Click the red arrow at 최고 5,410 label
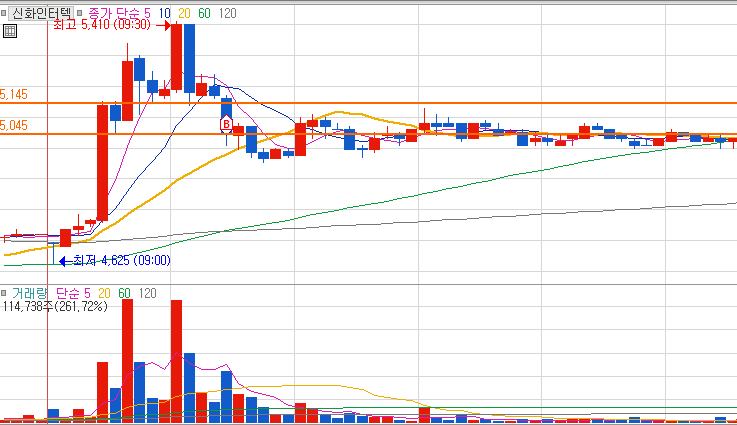The image size is (737, 425). (163, 25)
